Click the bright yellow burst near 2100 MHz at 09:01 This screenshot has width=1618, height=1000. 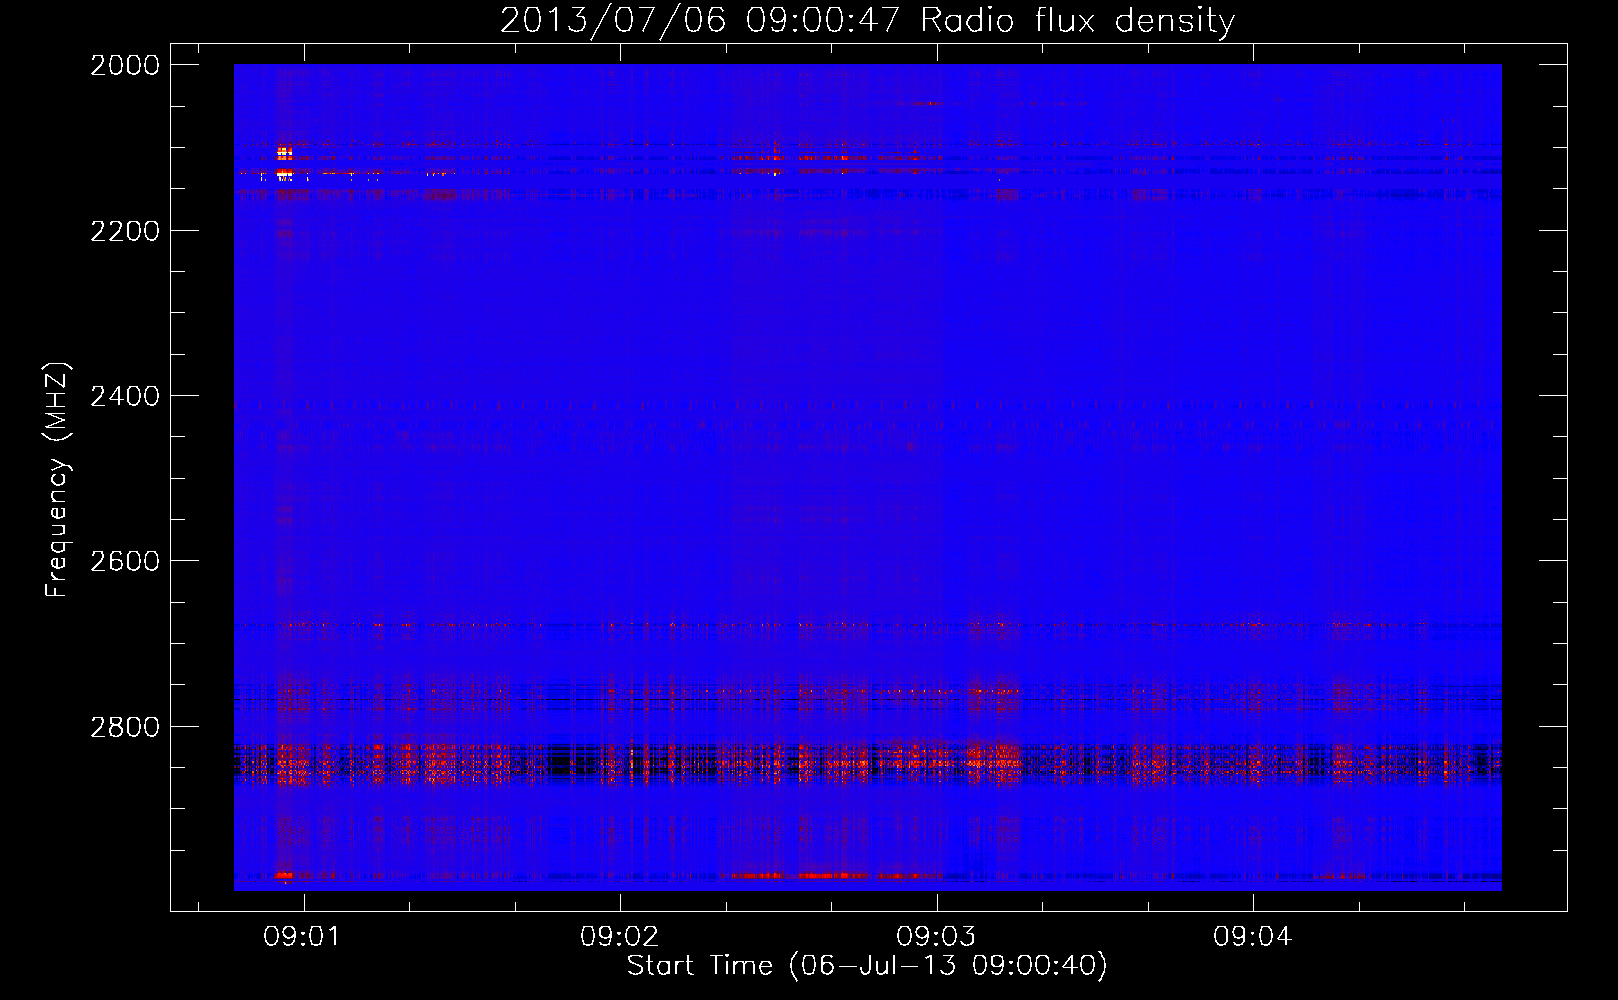(x=284, y=154)
